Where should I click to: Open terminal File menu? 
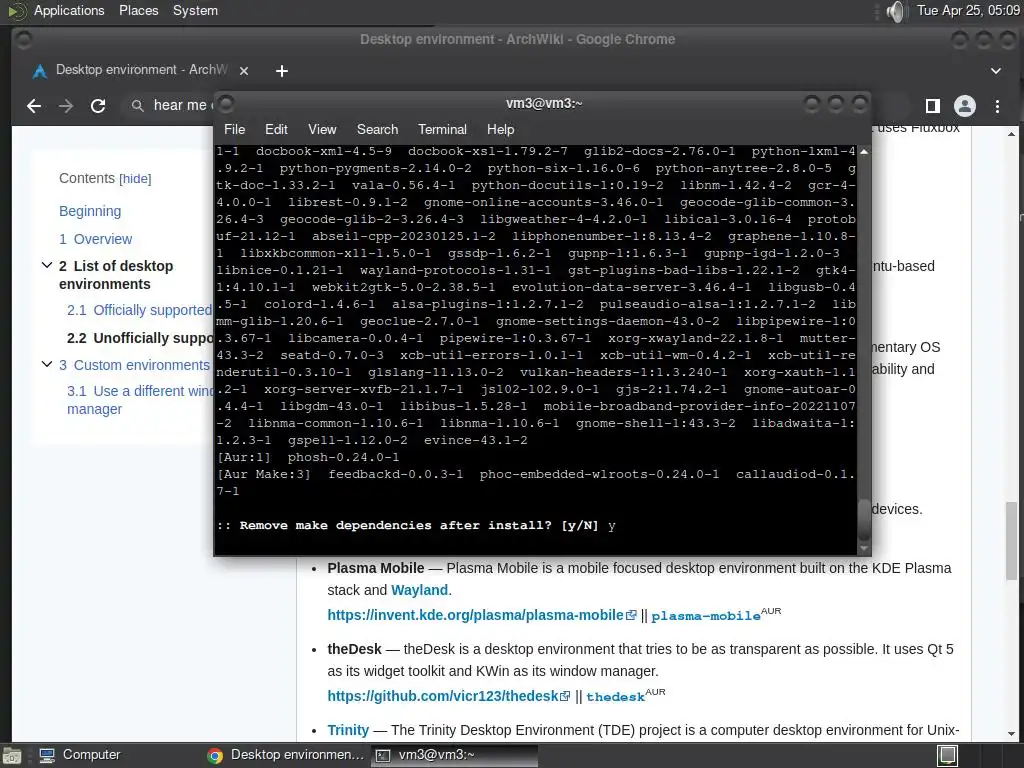click(234, 129)
